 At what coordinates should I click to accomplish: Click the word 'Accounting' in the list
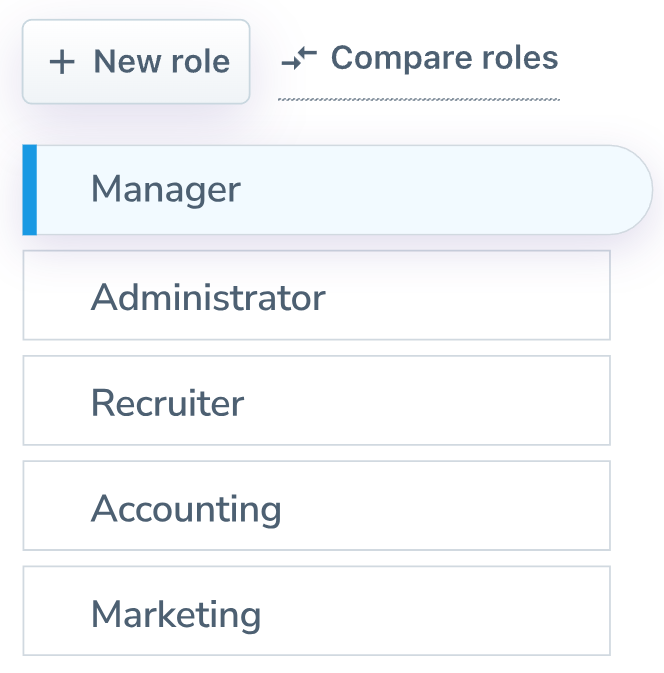[186, 509]
